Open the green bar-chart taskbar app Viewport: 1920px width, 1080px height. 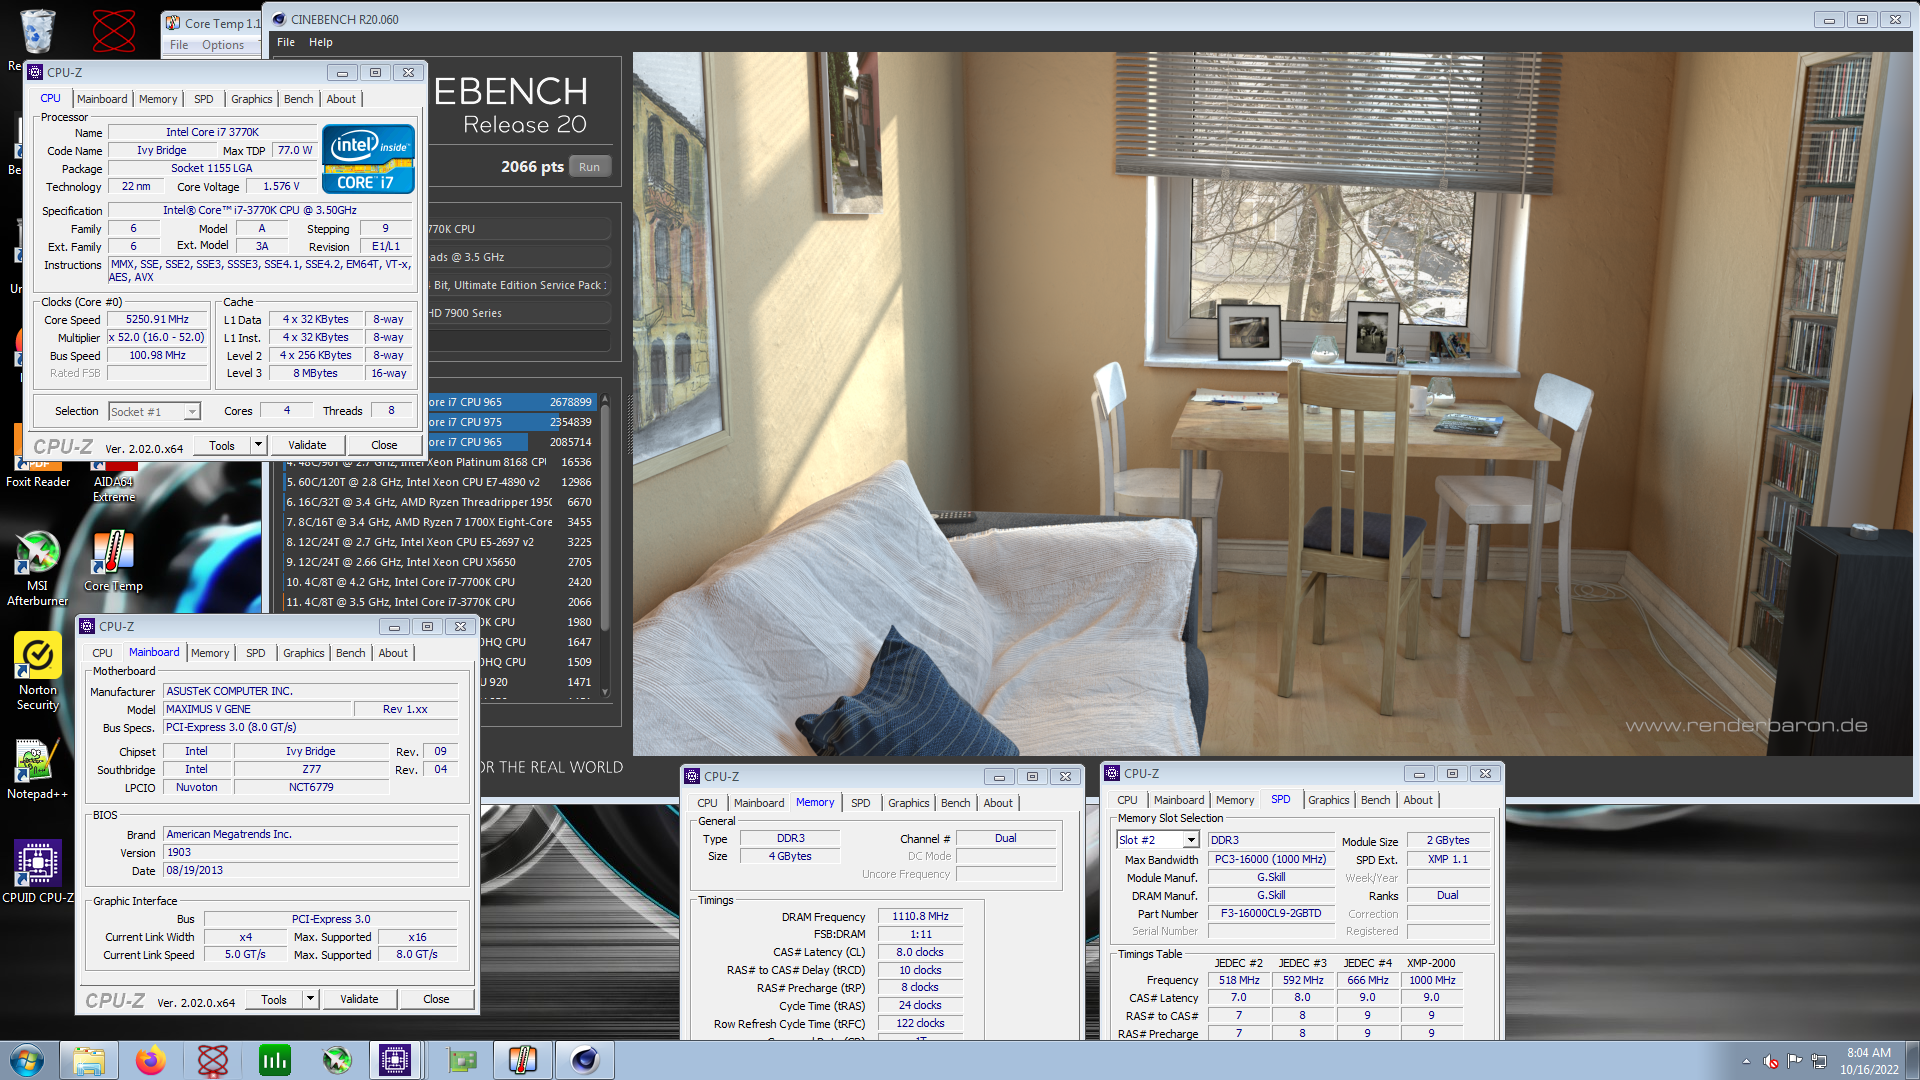click(x=274, y=1060)
